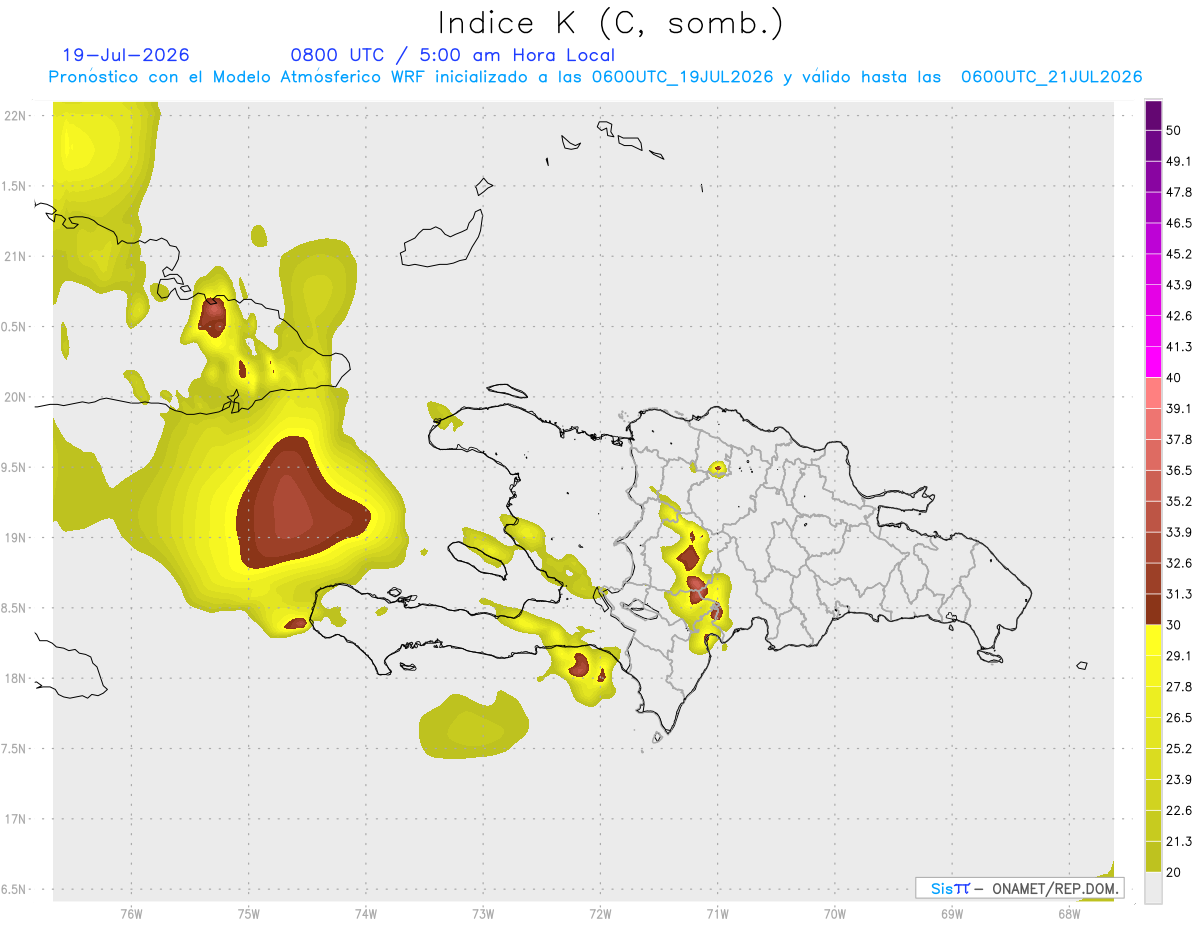Viewport: 1200px width, 927px height.
Task: Click legend value '36.5'
Action: (1179, 470)
